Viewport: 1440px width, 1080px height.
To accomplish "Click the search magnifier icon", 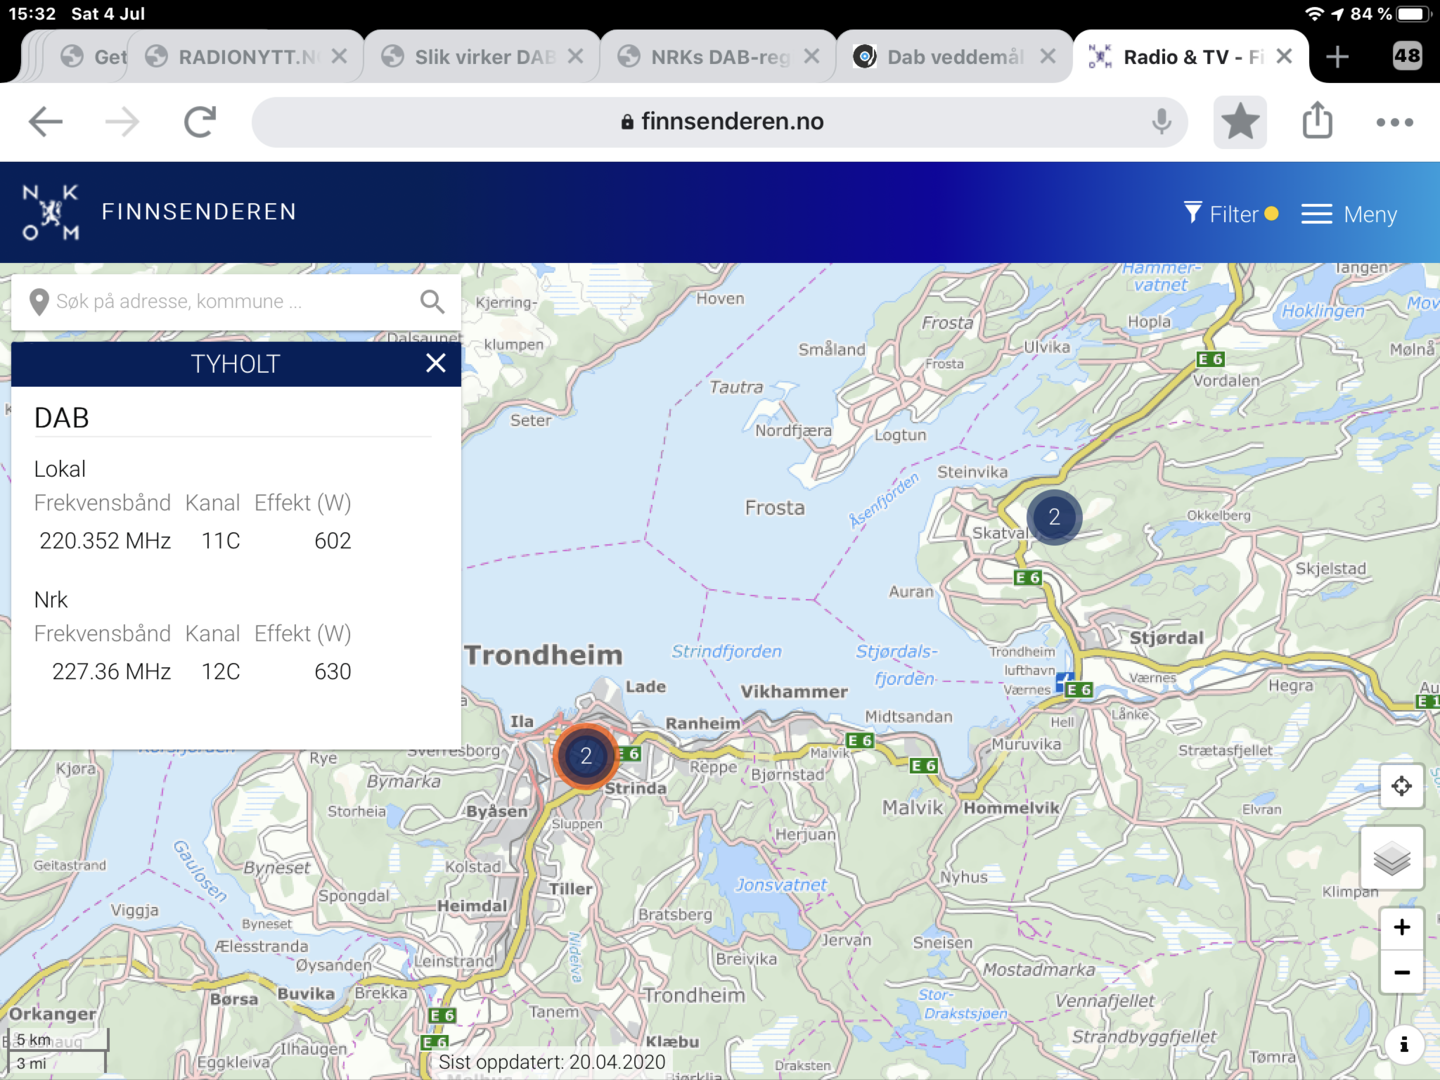I will pos(432,301).
